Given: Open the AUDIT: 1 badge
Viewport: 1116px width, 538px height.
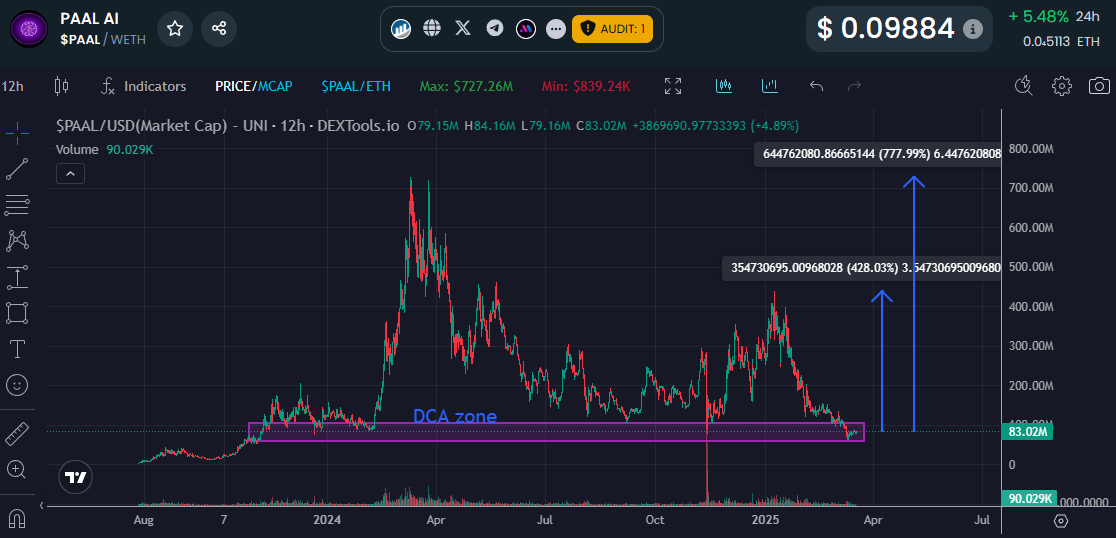Looking at the screenshot, I should point(612,28).
